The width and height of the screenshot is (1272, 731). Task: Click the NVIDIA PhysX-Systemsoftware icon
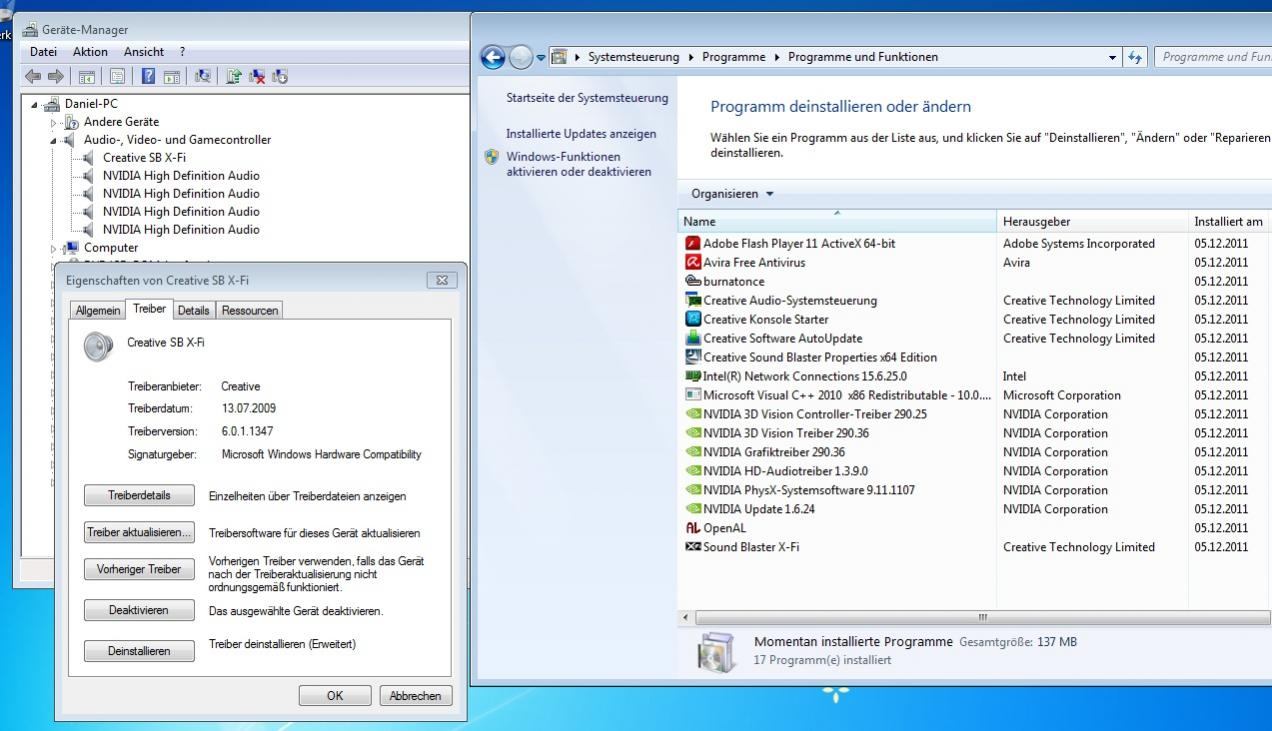pyautogui.click(x=692, y=490)
